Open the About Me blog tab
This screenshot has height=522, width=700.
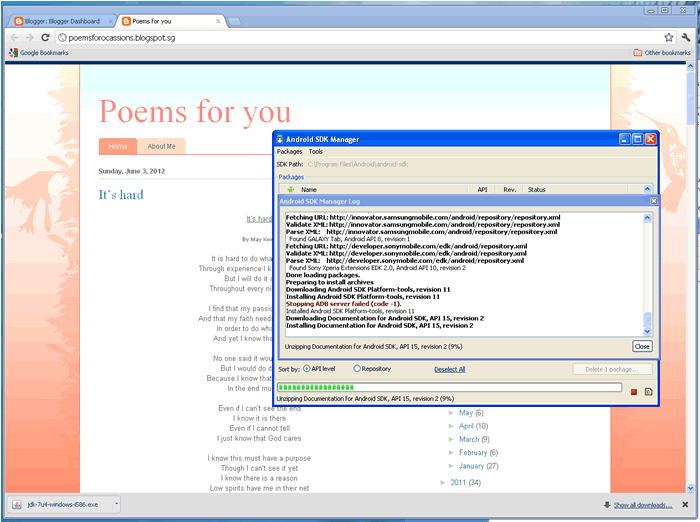[x=162, y=146]
